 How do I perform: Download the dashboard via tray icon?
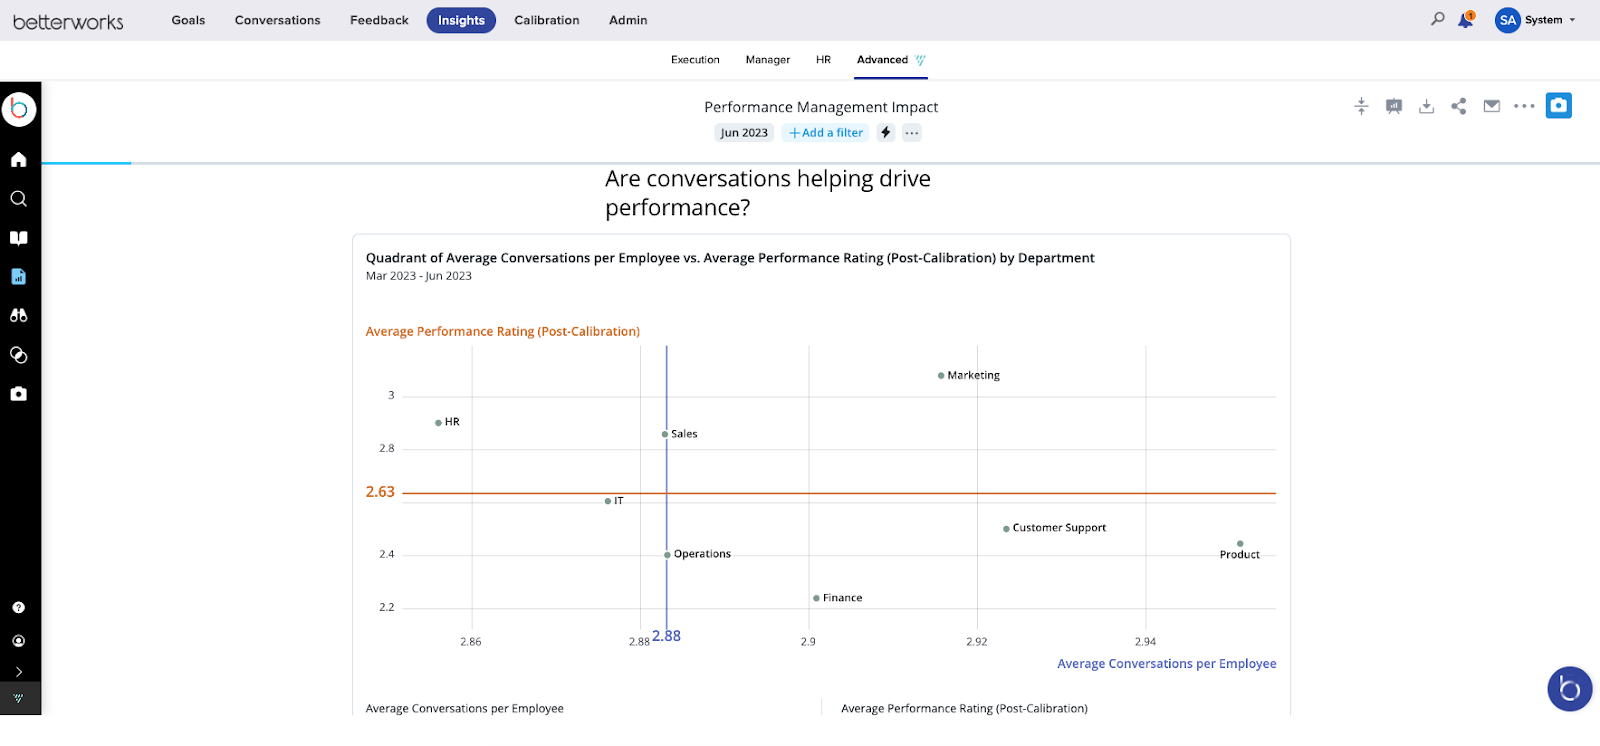coord(1427,106)
